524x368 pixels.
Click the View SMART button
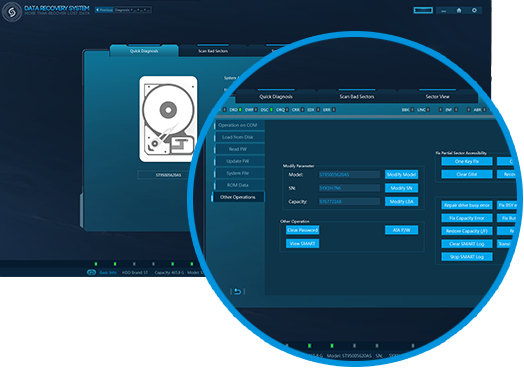[302, 243]
